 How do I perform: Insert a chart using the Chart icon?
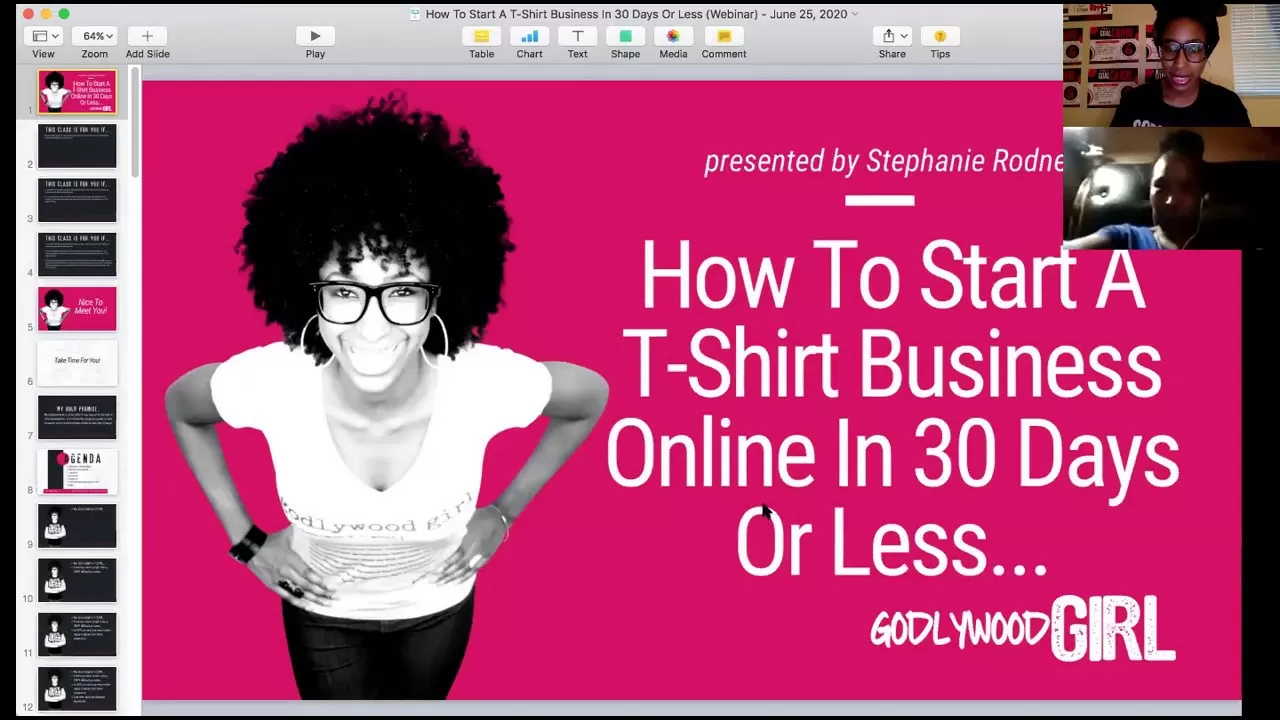529,36
